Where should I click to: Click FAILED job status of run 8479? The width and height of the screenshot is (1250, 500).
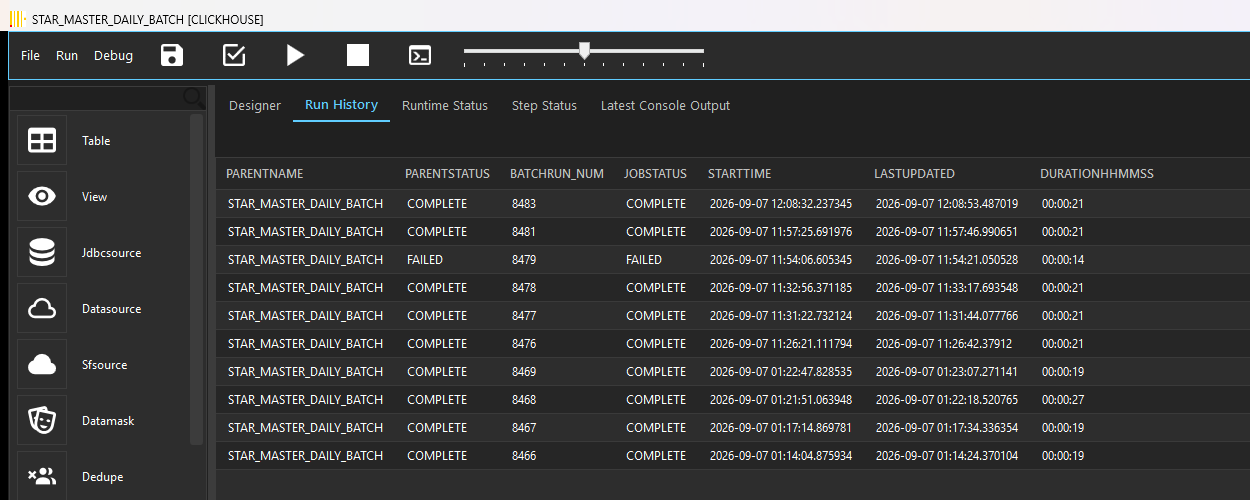point(644,260)
